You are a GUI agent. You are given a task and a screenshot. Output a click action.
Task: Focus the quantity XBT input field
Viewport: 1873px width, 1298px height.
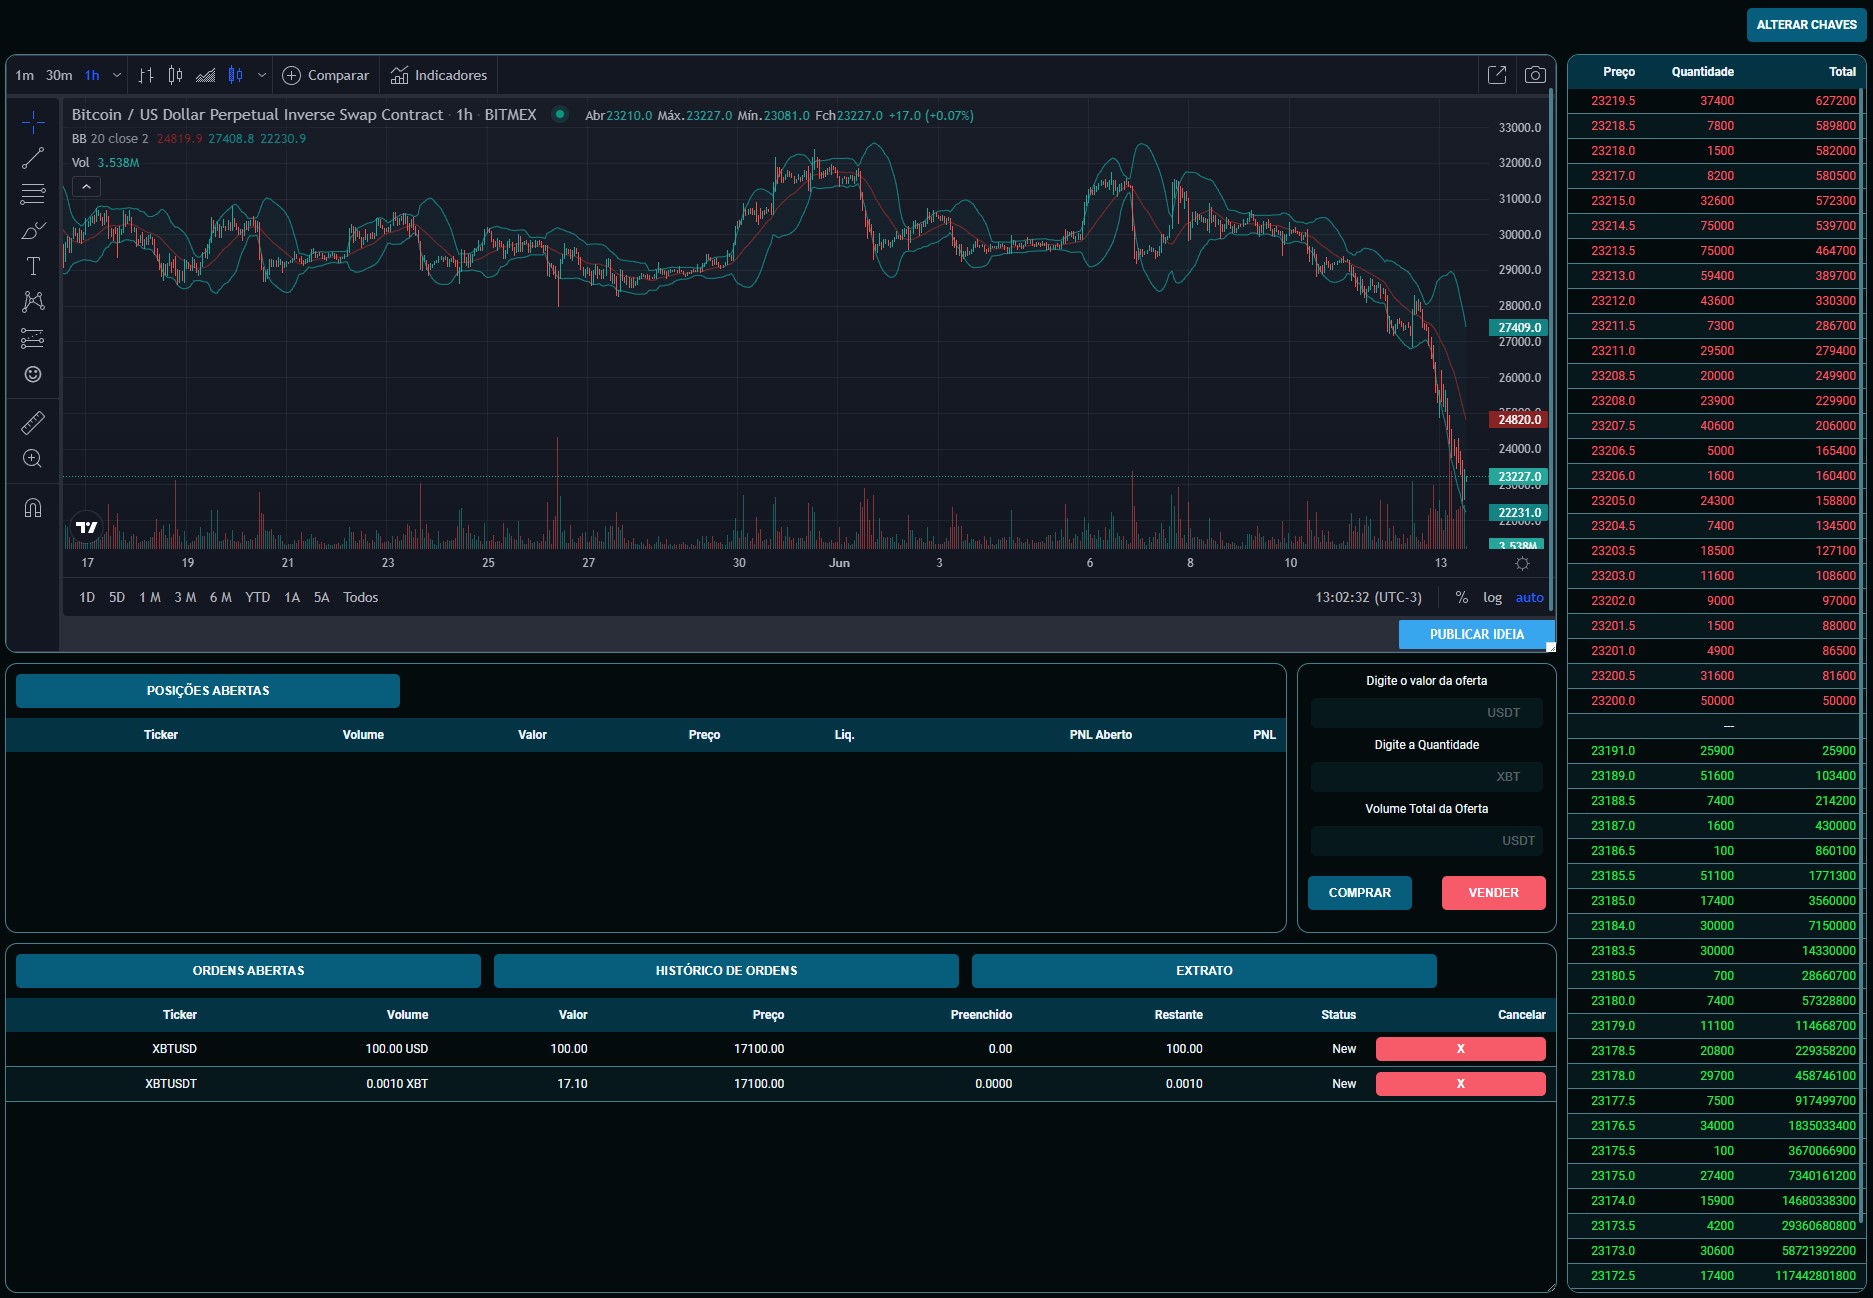point(1427,777)
